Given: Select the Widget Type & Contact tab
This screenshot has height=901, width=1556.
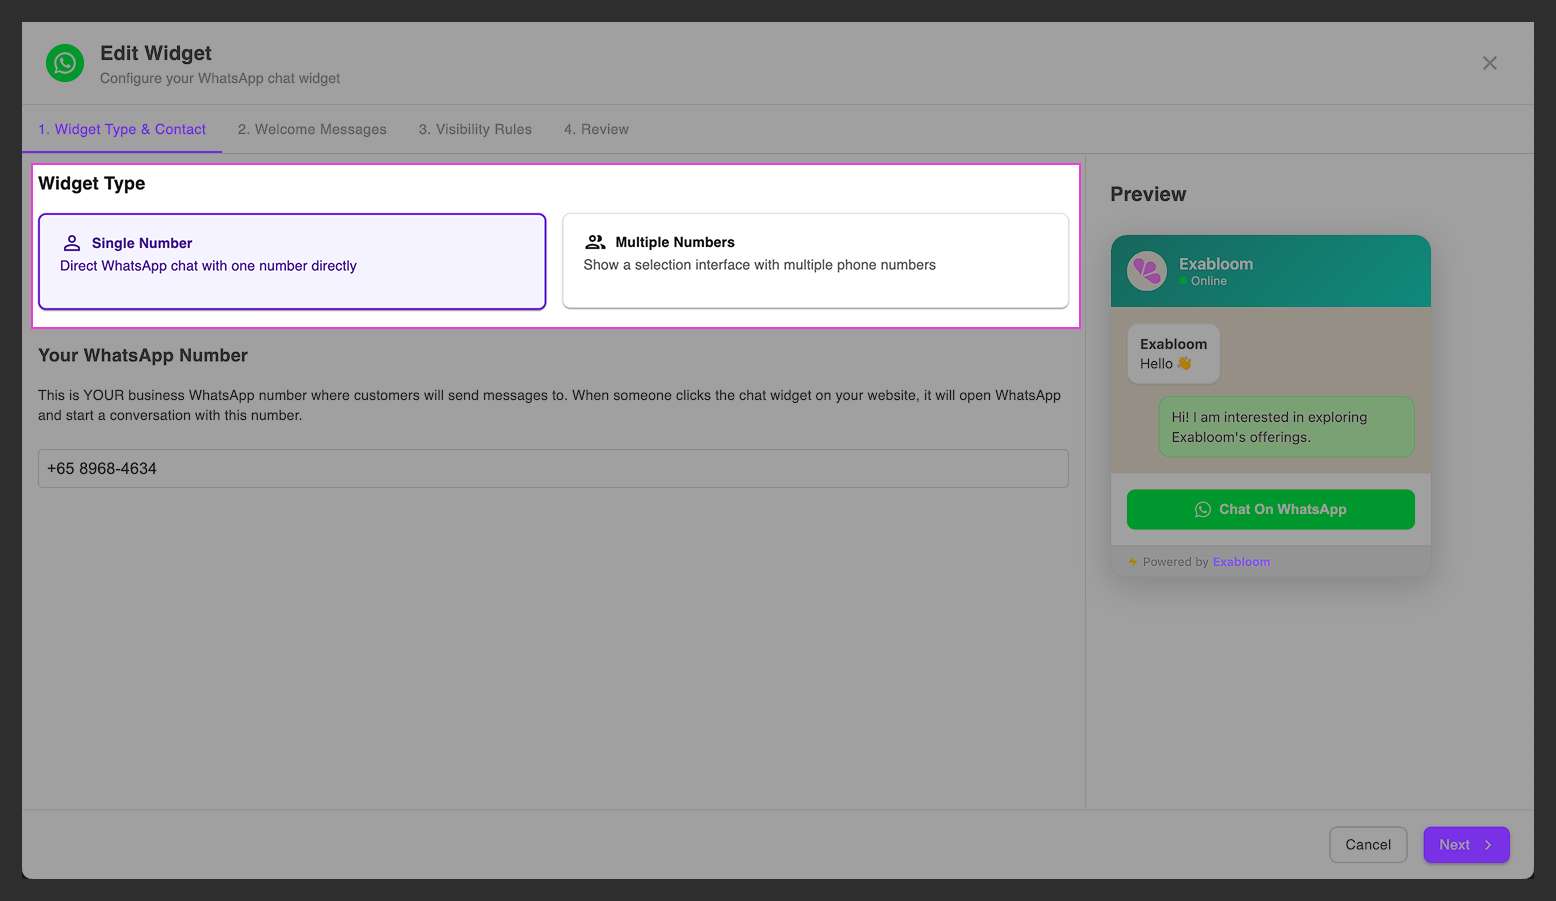Looking at the screenshot, I should pyautogui.click(x=121, y=129).
